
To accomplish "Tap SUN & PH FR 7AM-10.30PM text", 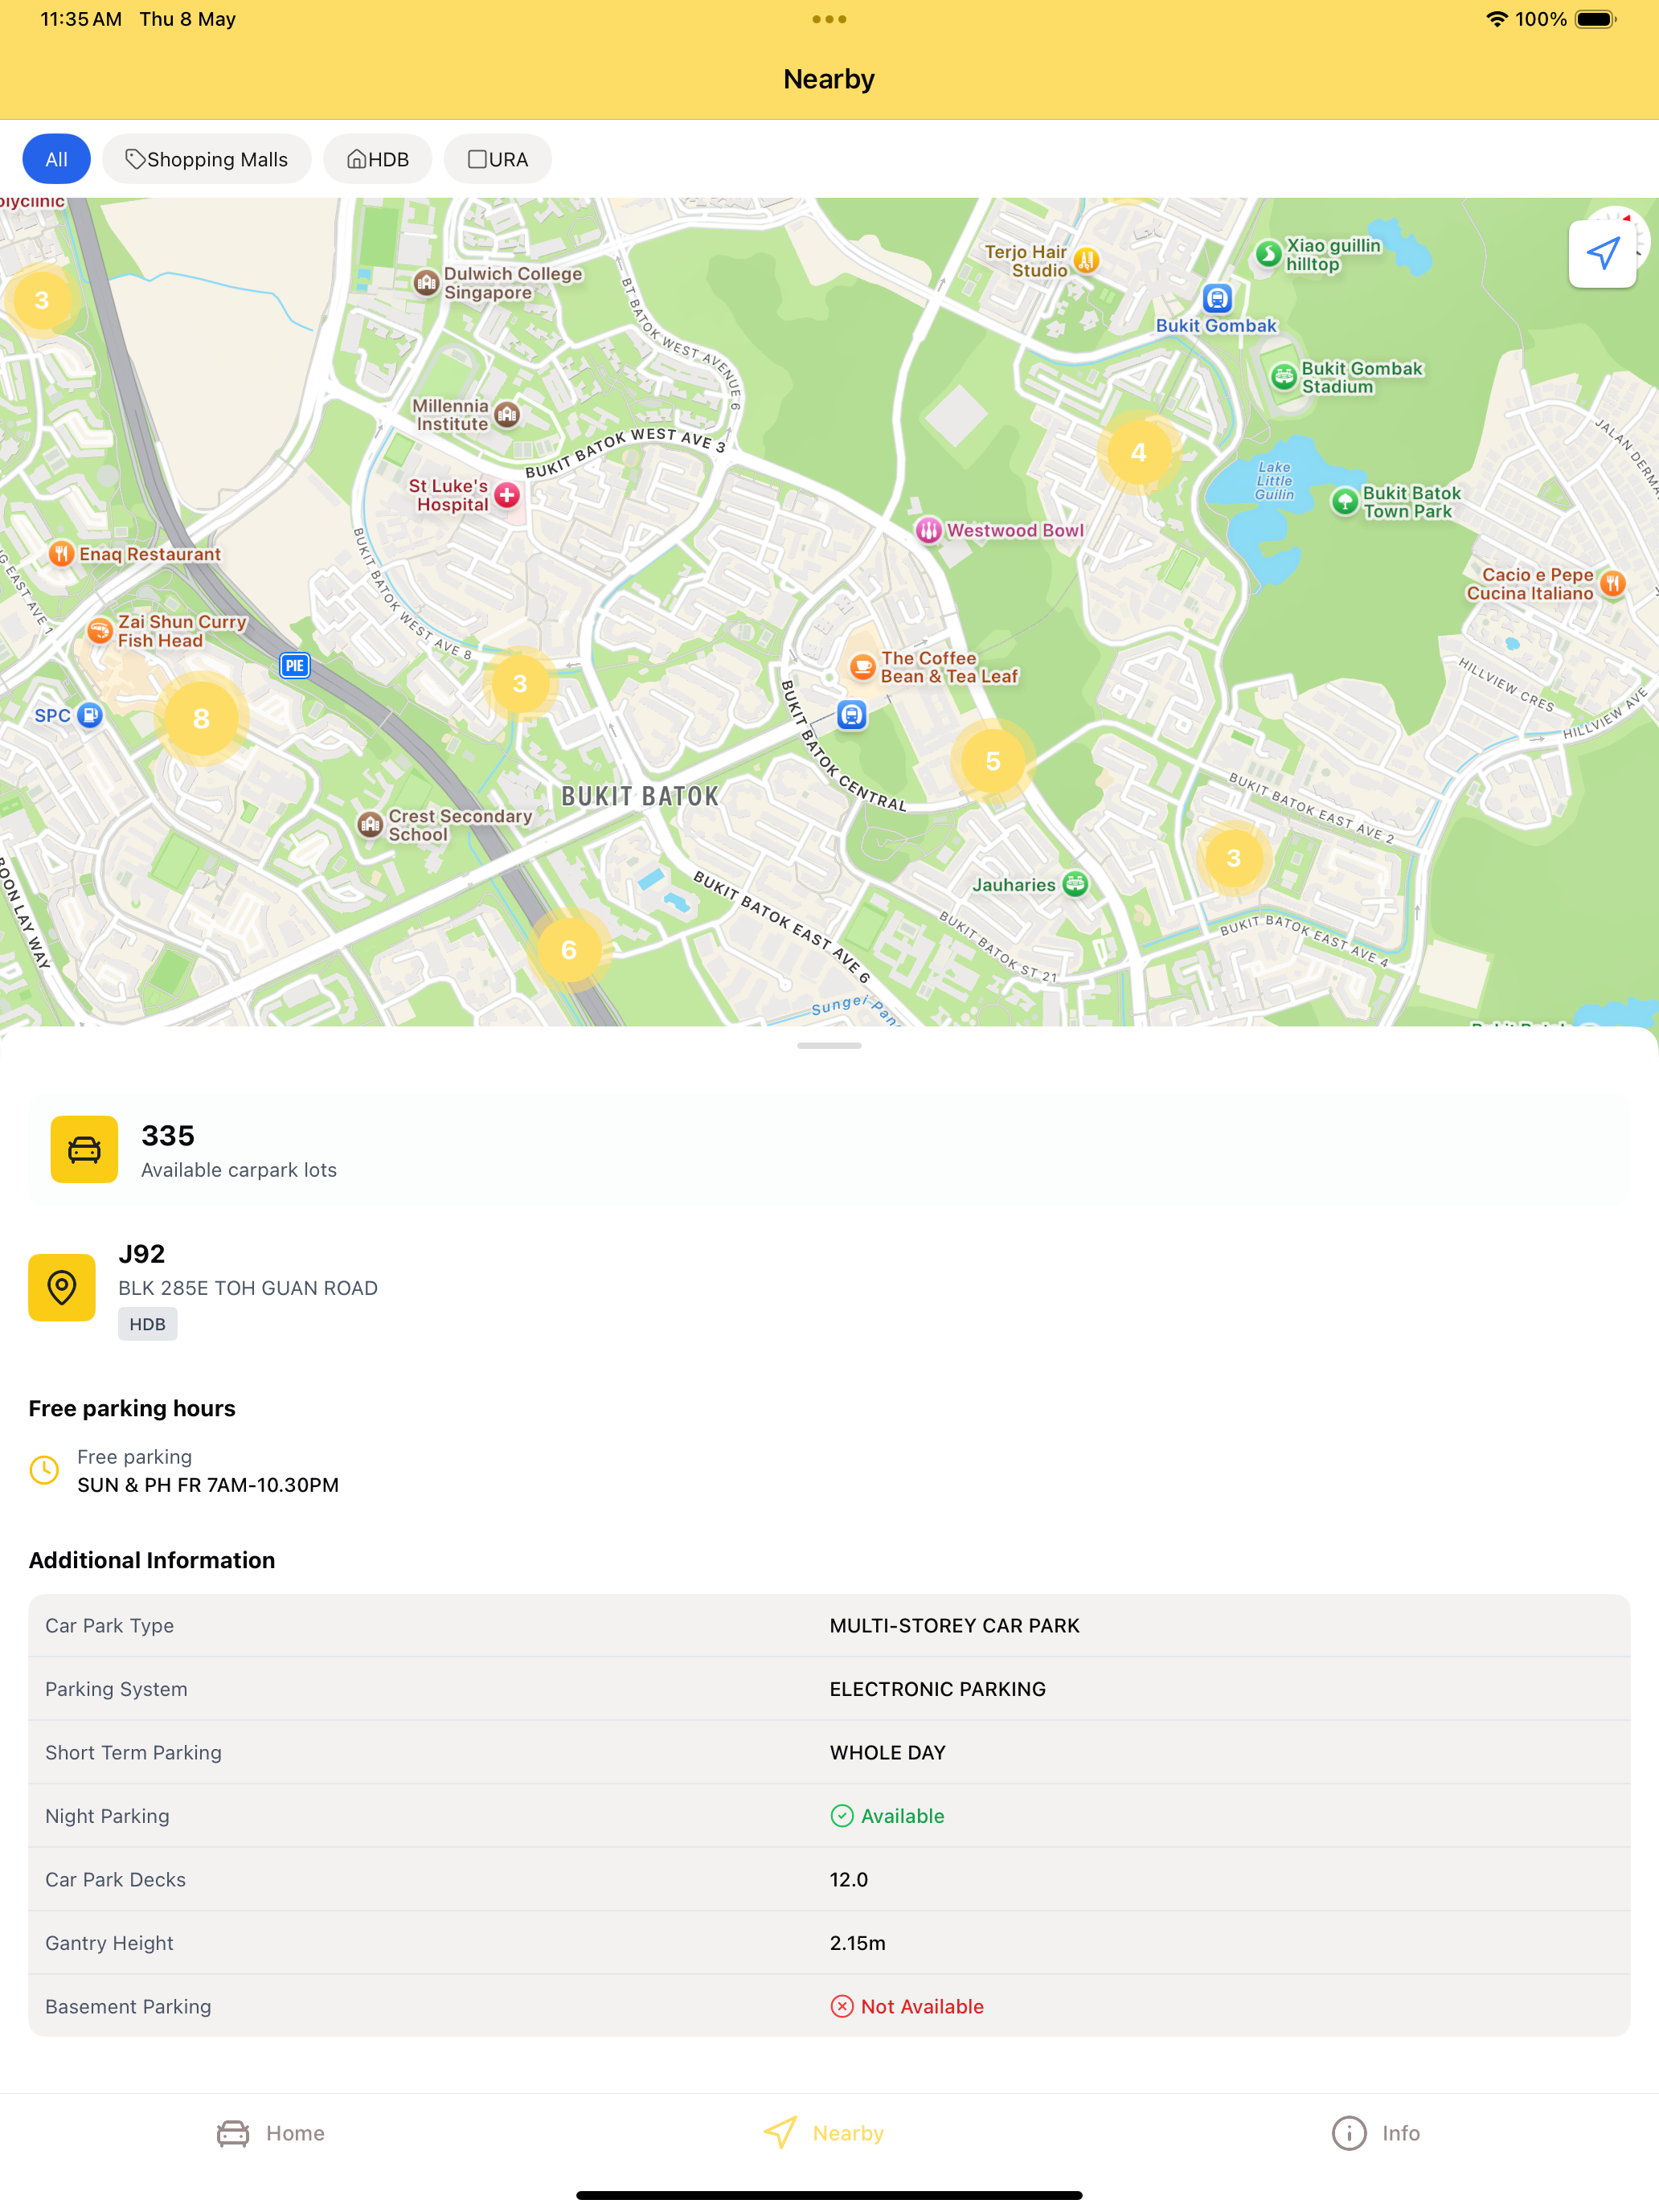I will [x=208, y=1485].
